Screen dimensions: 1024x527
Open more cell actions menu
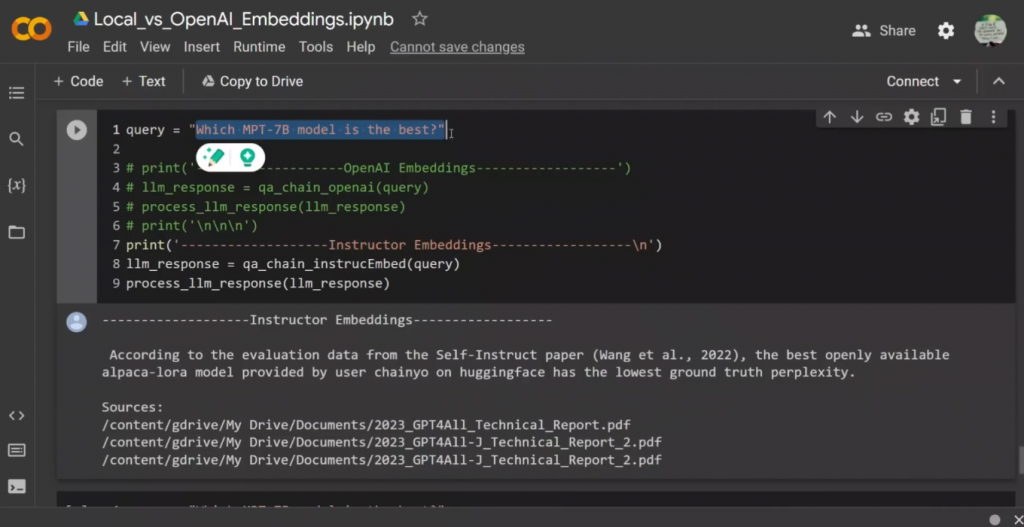pos(993,117)
